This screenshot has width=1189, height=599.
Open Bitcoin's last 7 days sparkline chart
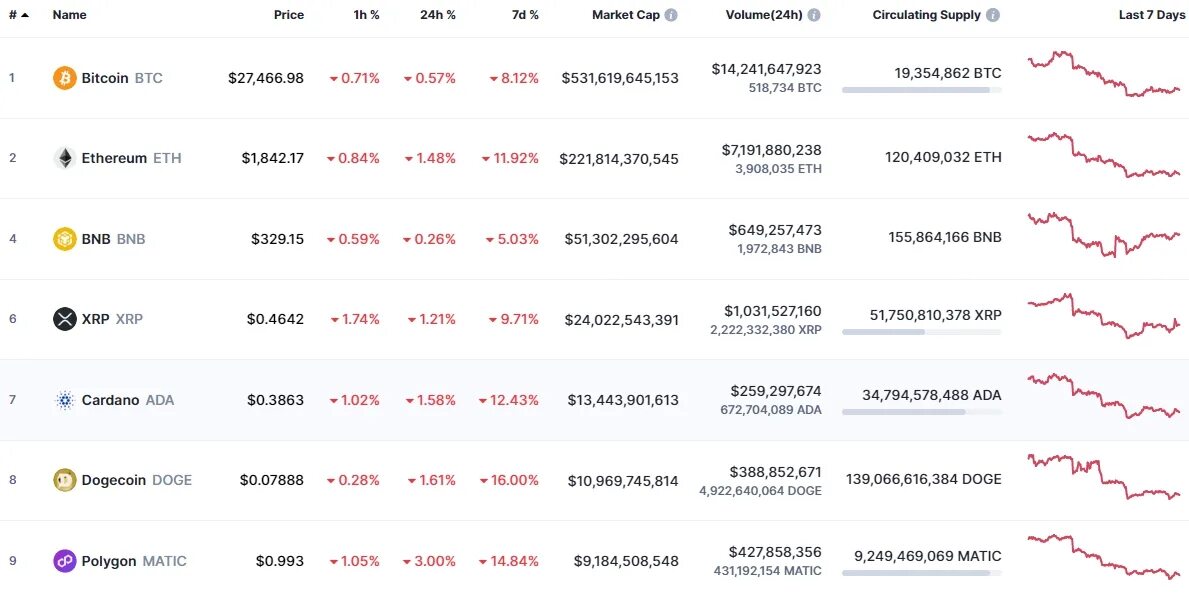point(1104,75)
